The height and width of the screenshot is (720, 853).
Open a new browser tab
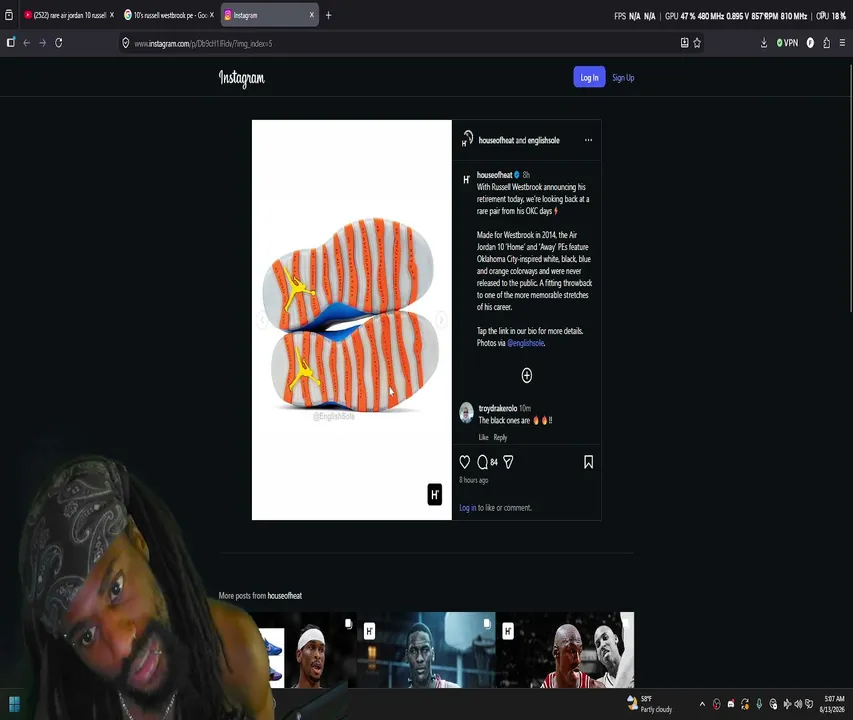329,15
